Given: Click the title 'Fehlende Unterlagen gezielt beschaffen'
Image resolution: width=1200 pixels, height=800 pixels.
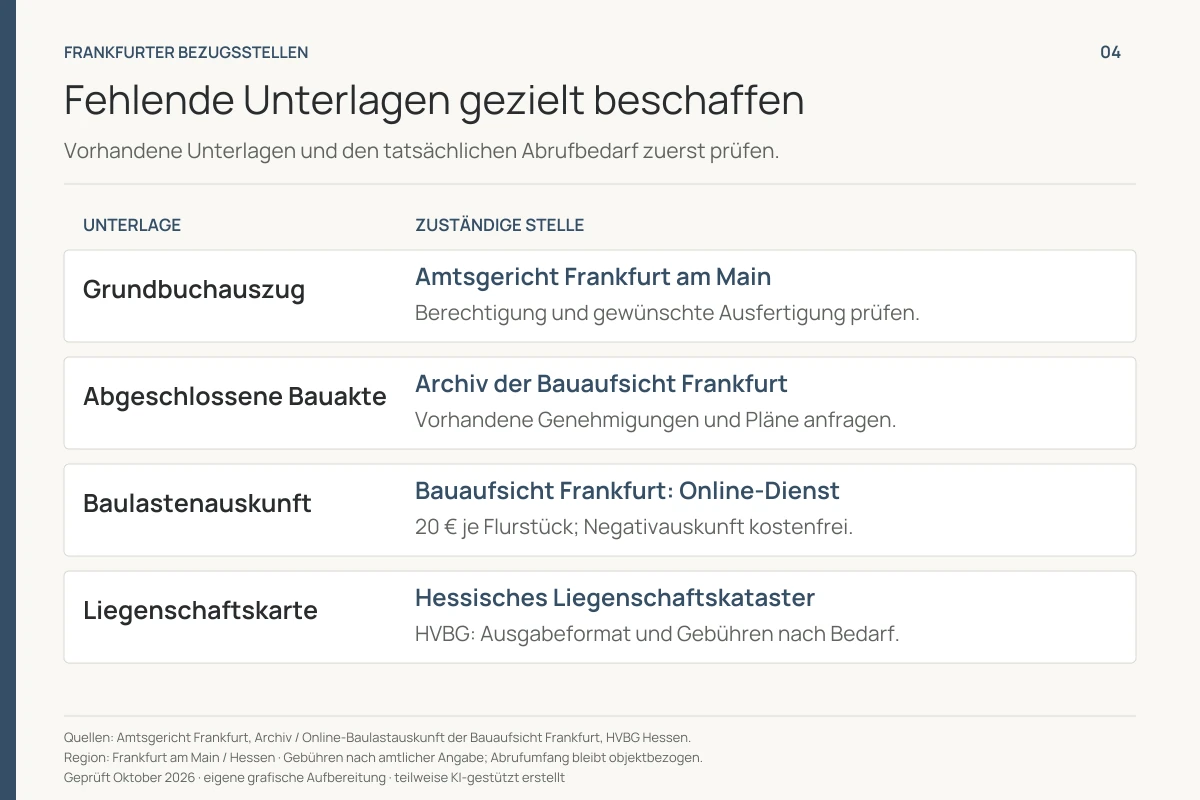Looking at the screenshot, I should (434, 101).
